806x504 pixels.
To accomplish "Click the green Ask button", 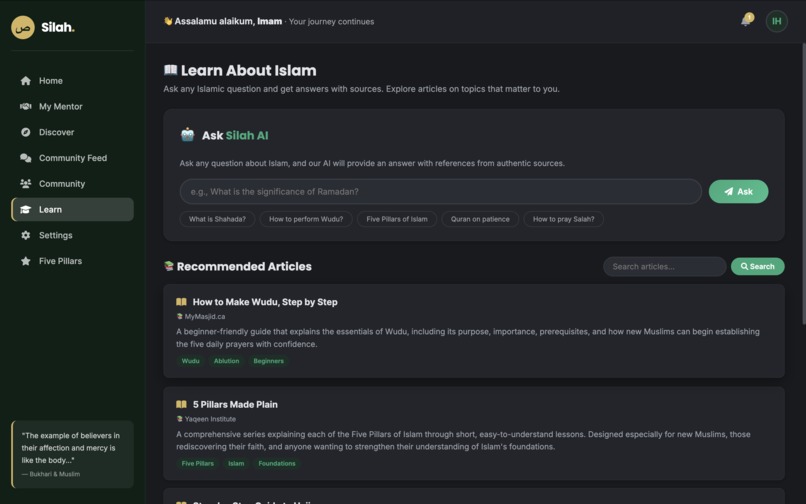I will click(738, 191).
